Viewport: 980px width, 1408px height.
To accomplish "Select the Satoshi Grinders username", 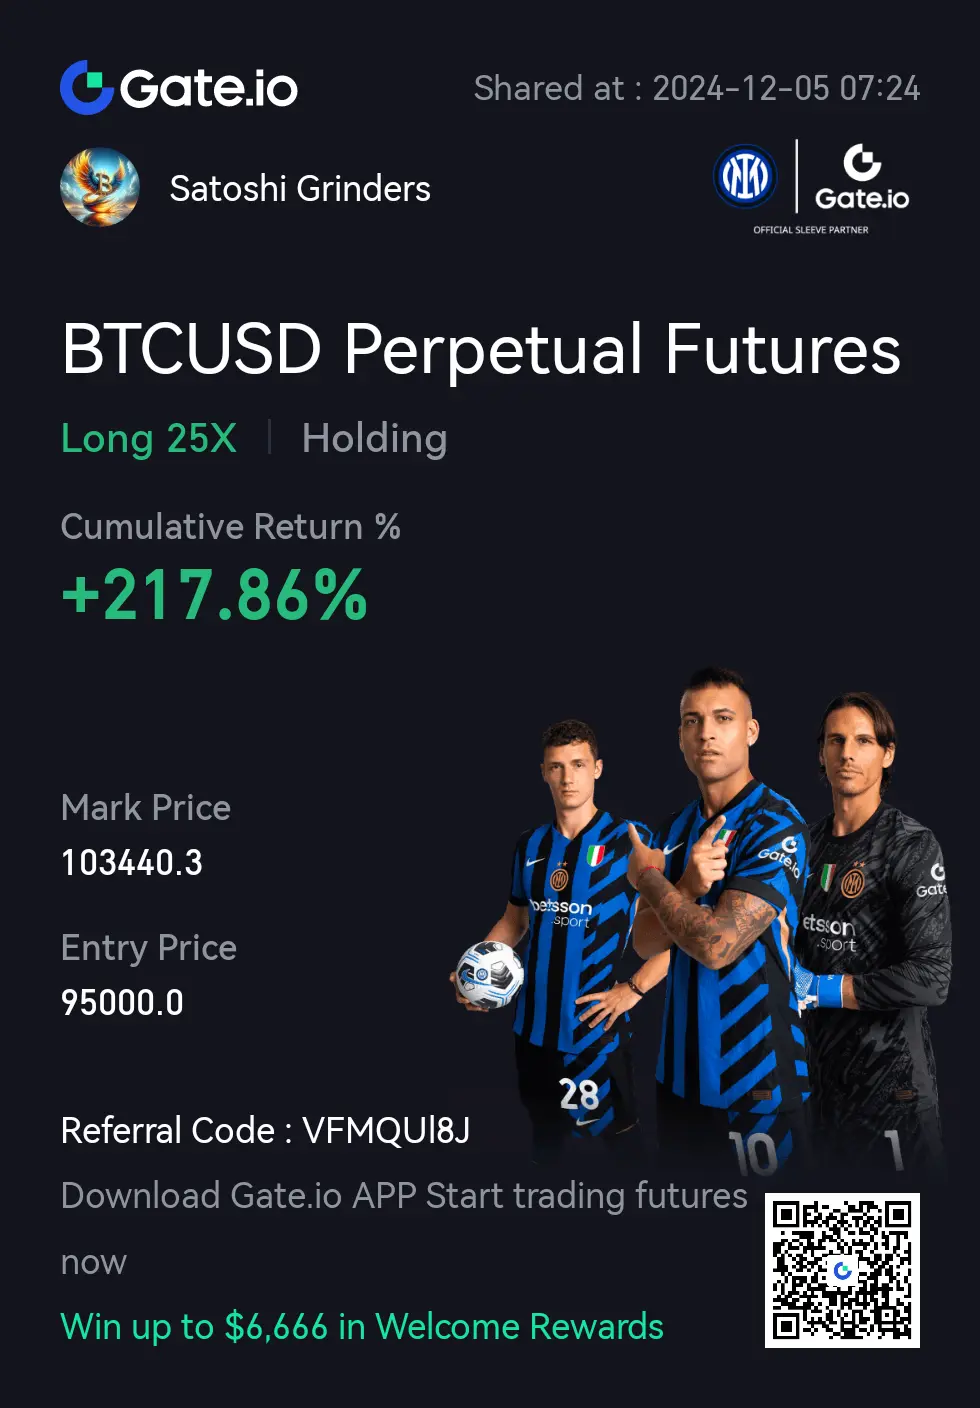I will (300, 188).
